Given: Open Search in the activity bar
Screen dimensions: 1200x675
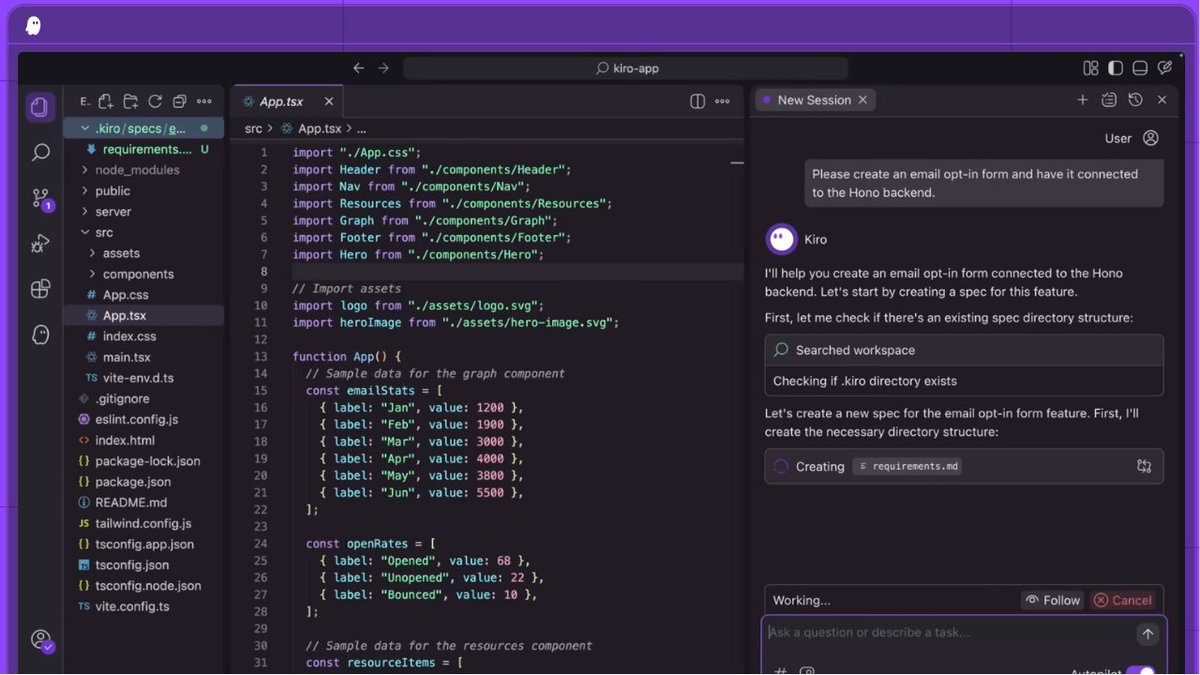Looking at the screenshot, I should 40,152.
